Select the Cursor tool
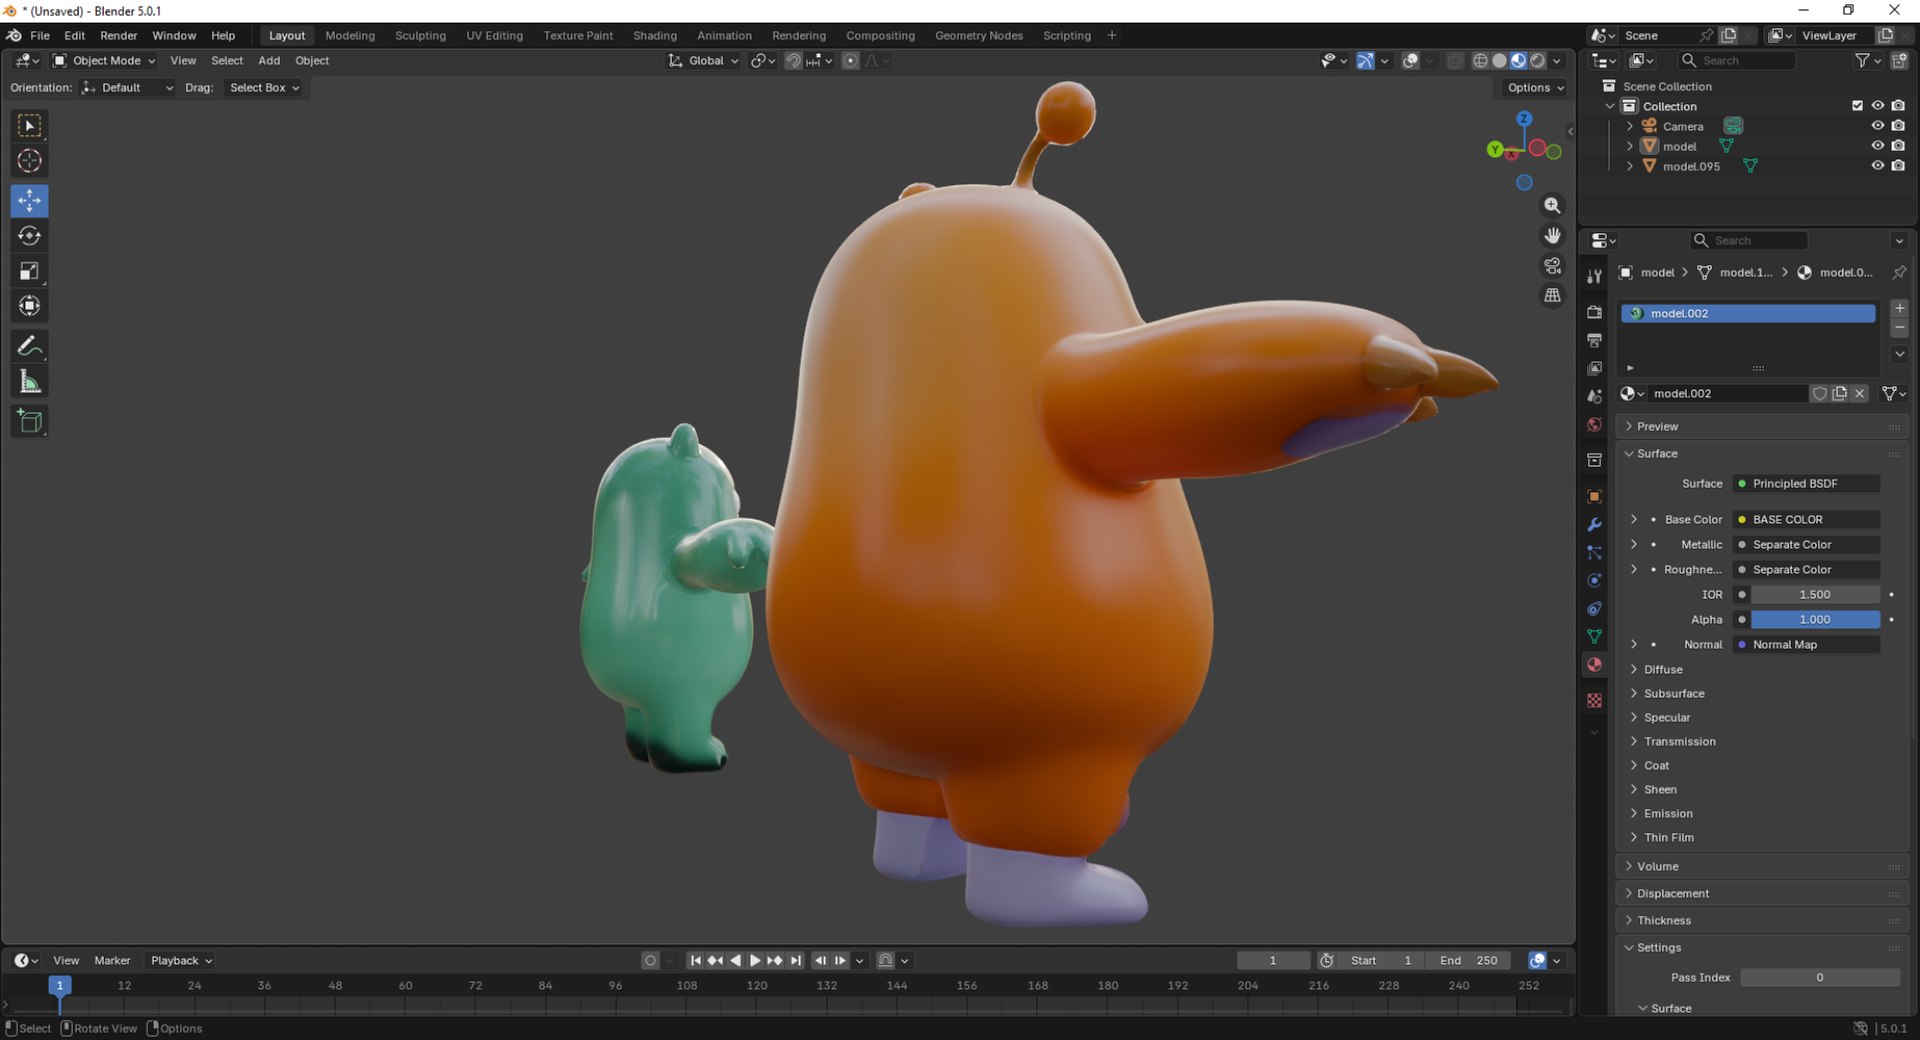This screenshot has height=1040, width=1920. pos(29,161)
